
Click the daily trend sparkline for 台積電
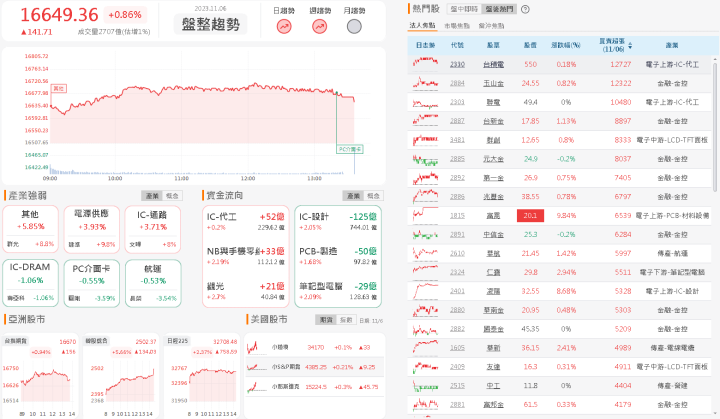pos(425,64)
